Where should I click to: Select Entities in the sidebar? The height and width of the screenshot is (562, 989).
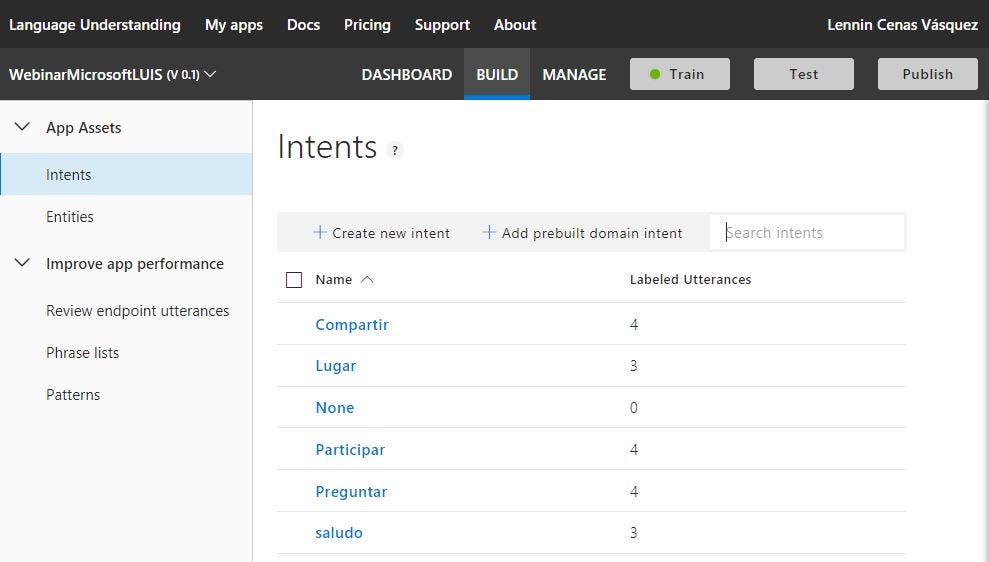point(69,216)
